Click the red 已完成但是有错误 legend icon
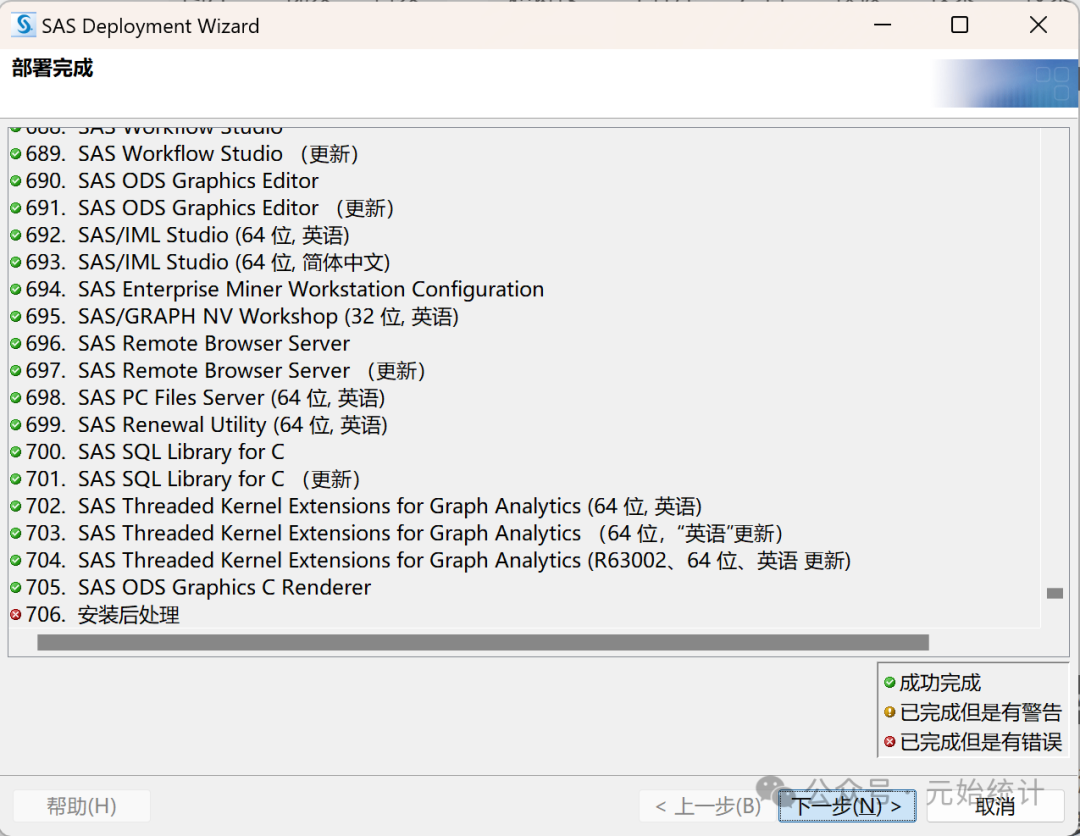This screenshot has width=1080, height=836. pos(890,742)
